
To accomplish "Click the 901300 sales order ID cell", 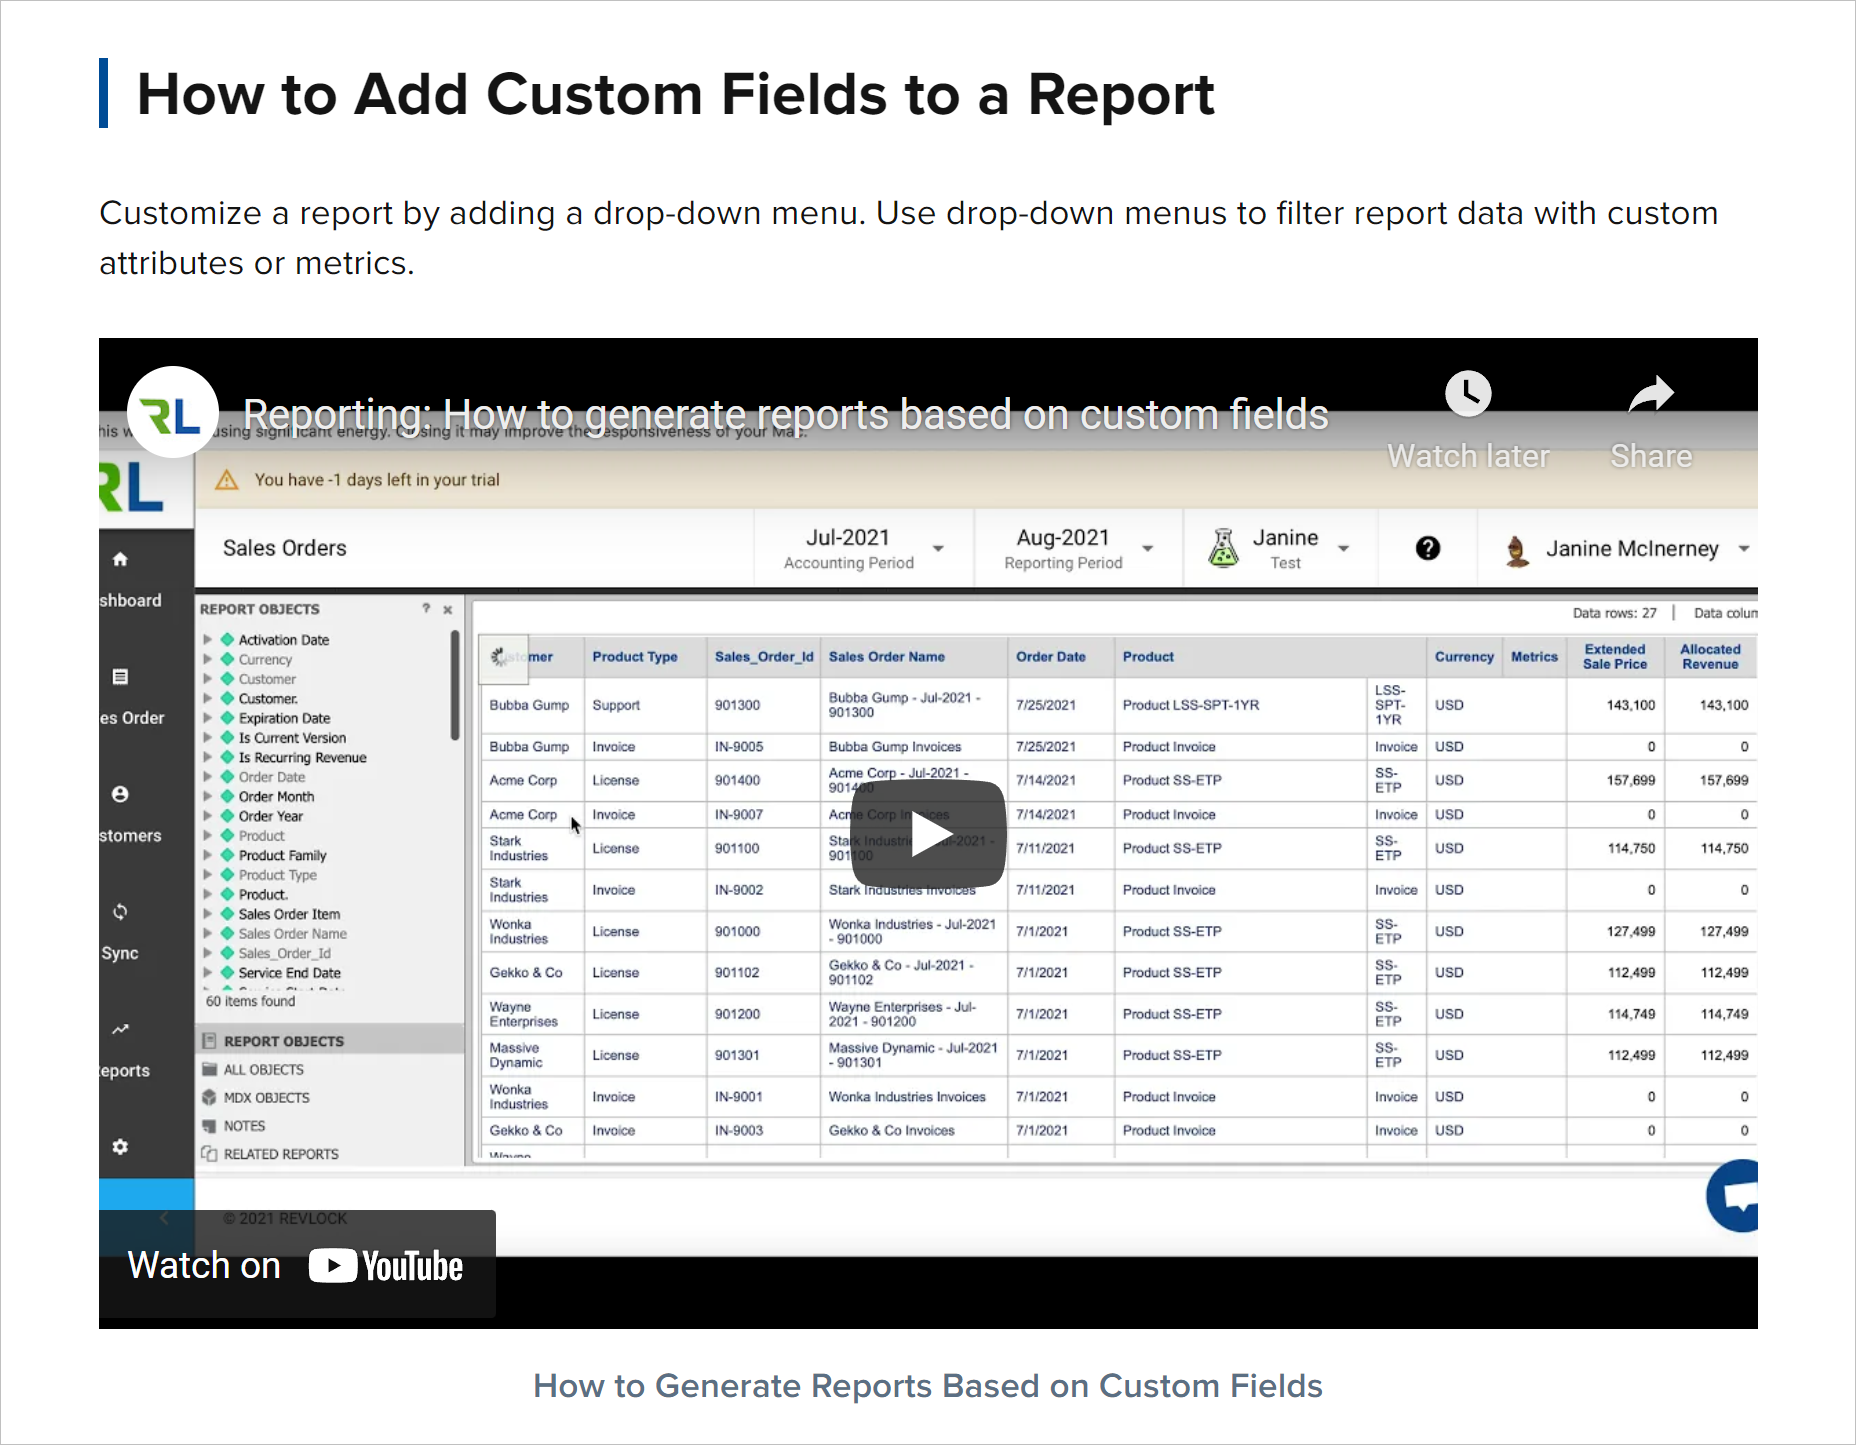I will [x=764, y=705].
